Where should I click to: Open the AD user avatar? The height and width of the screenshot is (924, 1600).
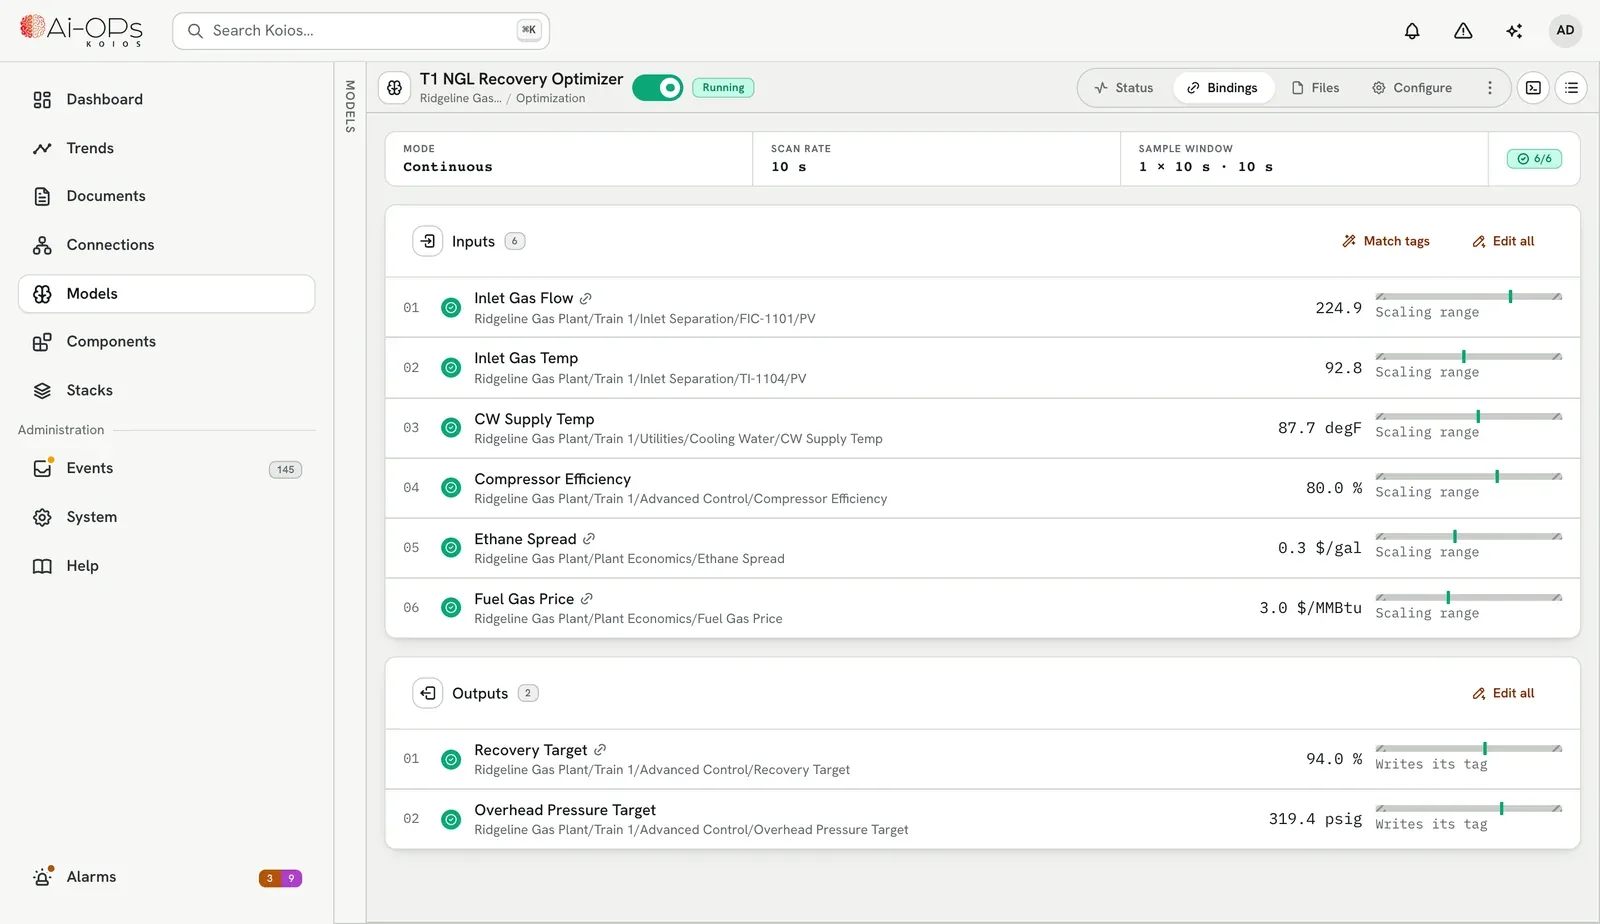1565,30
